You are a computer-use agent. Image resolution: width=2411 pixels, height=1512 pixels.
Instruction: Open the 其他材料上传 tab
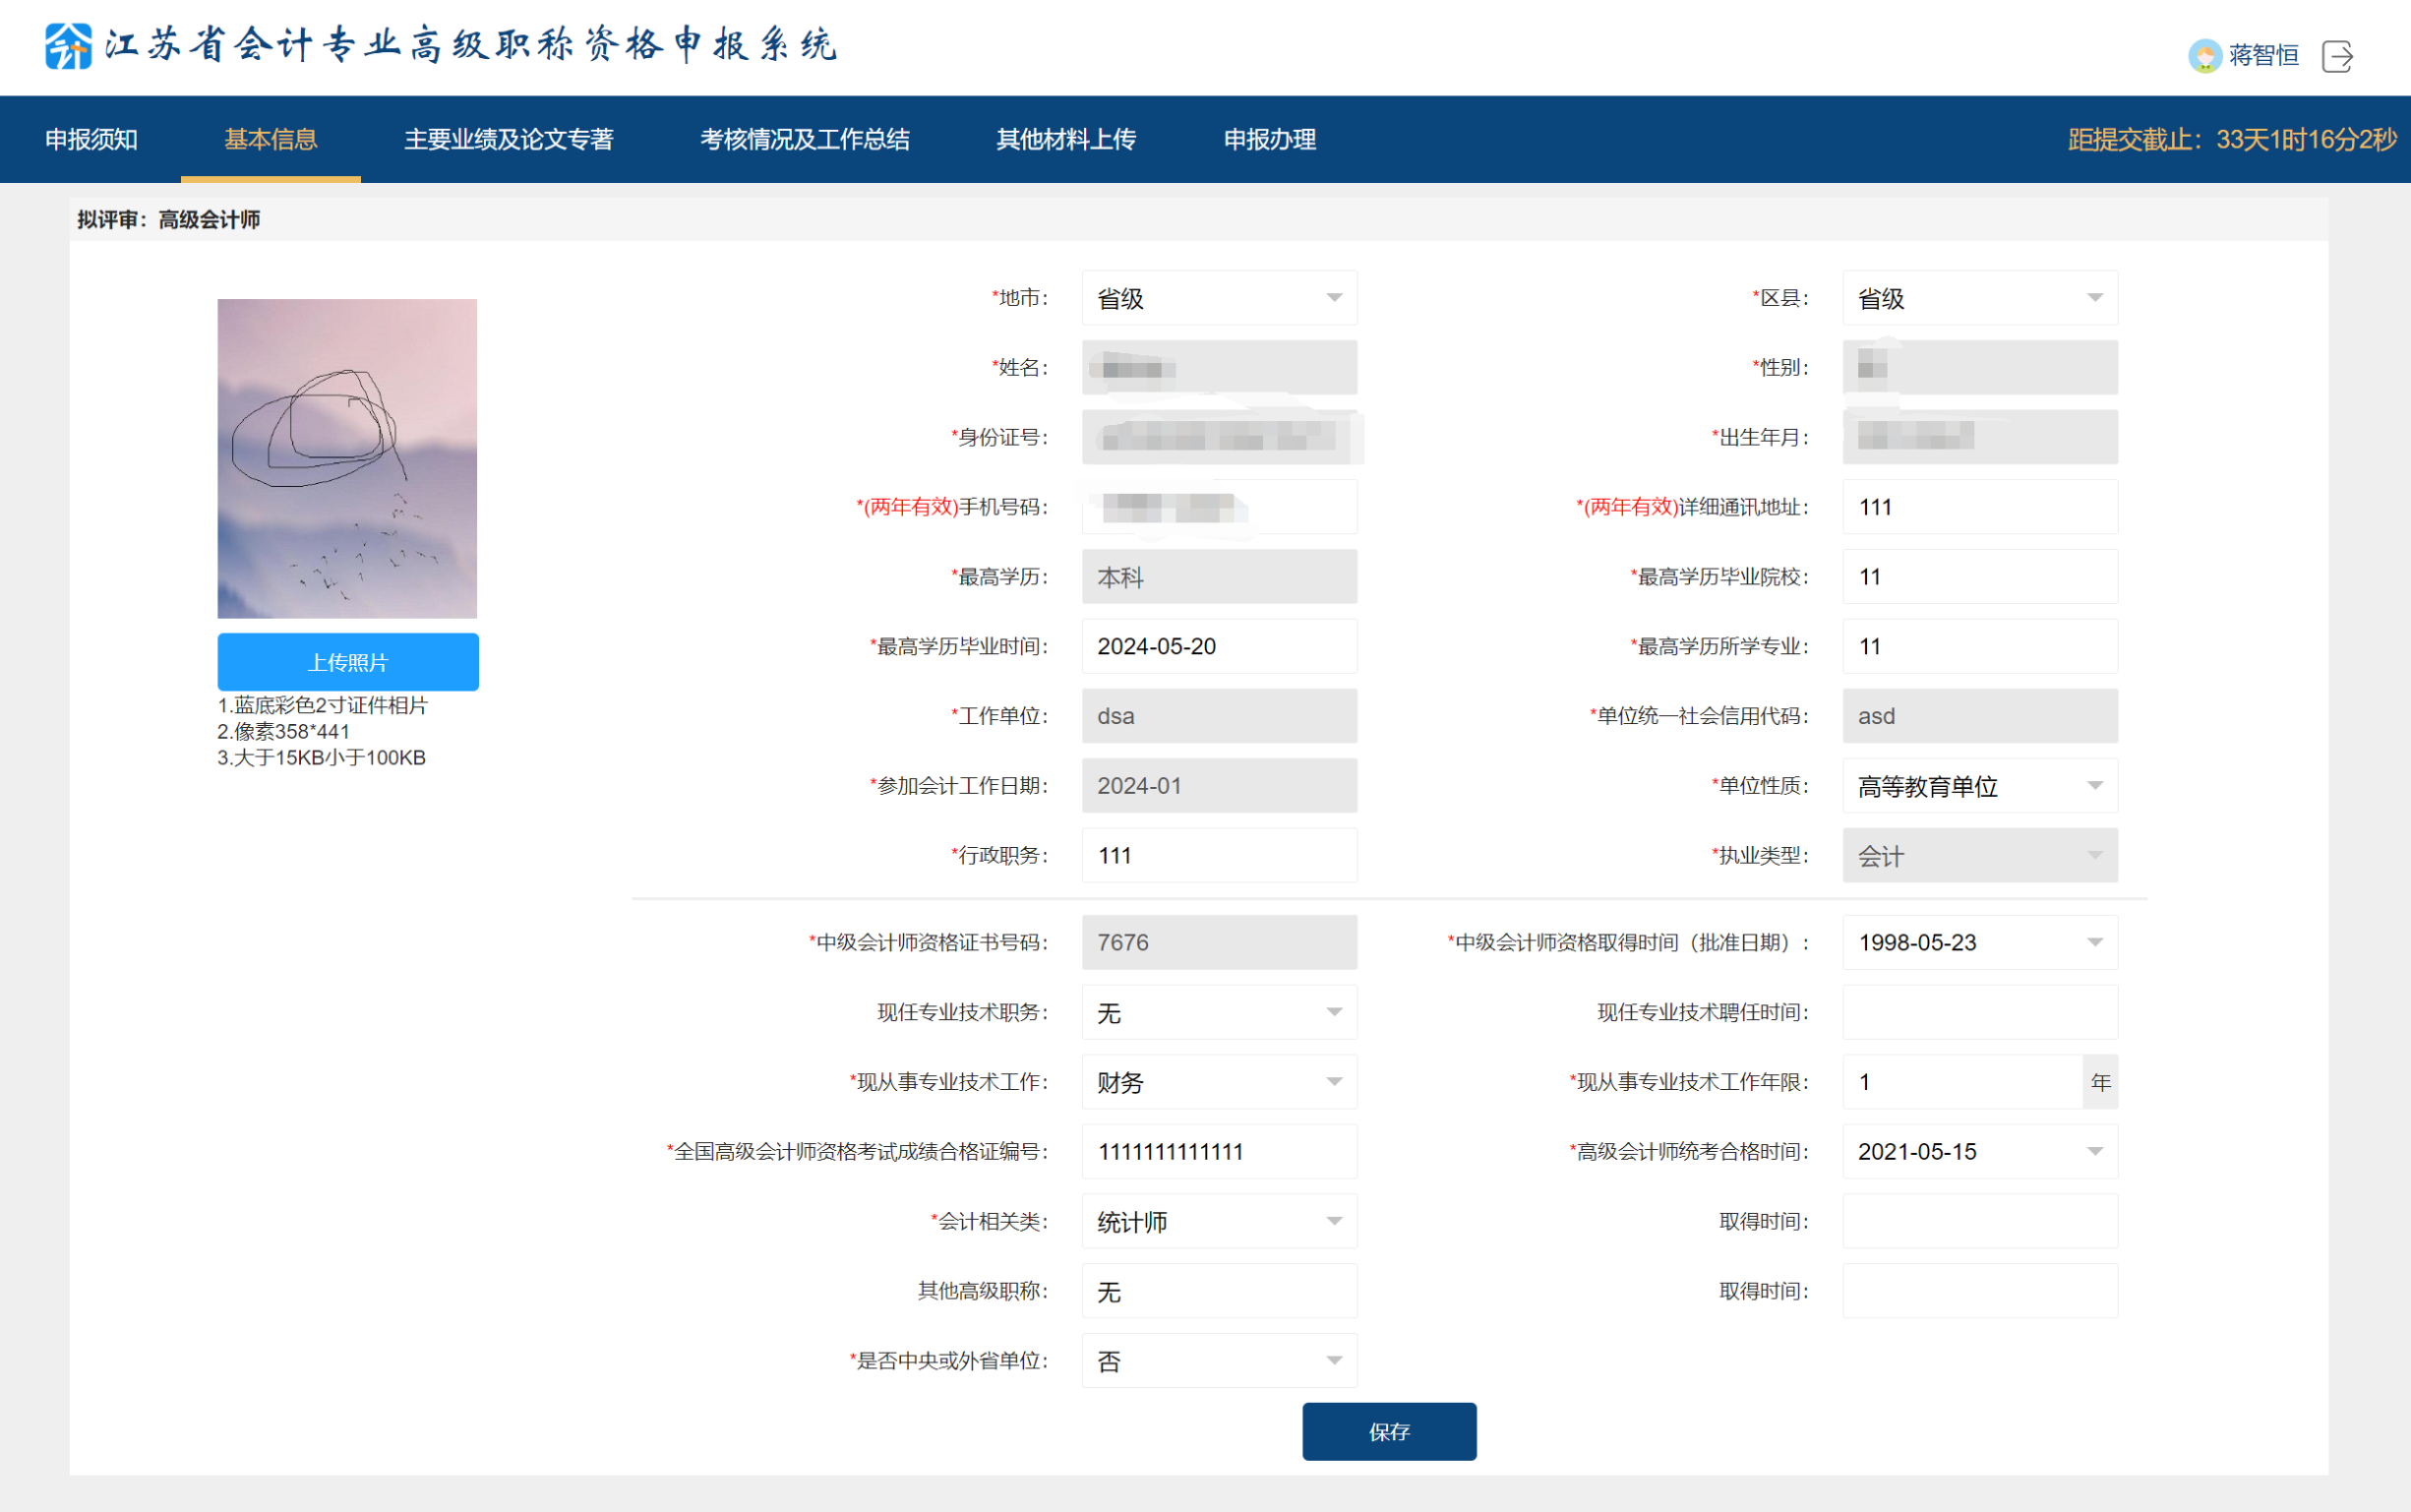[x=1066, y=139]
